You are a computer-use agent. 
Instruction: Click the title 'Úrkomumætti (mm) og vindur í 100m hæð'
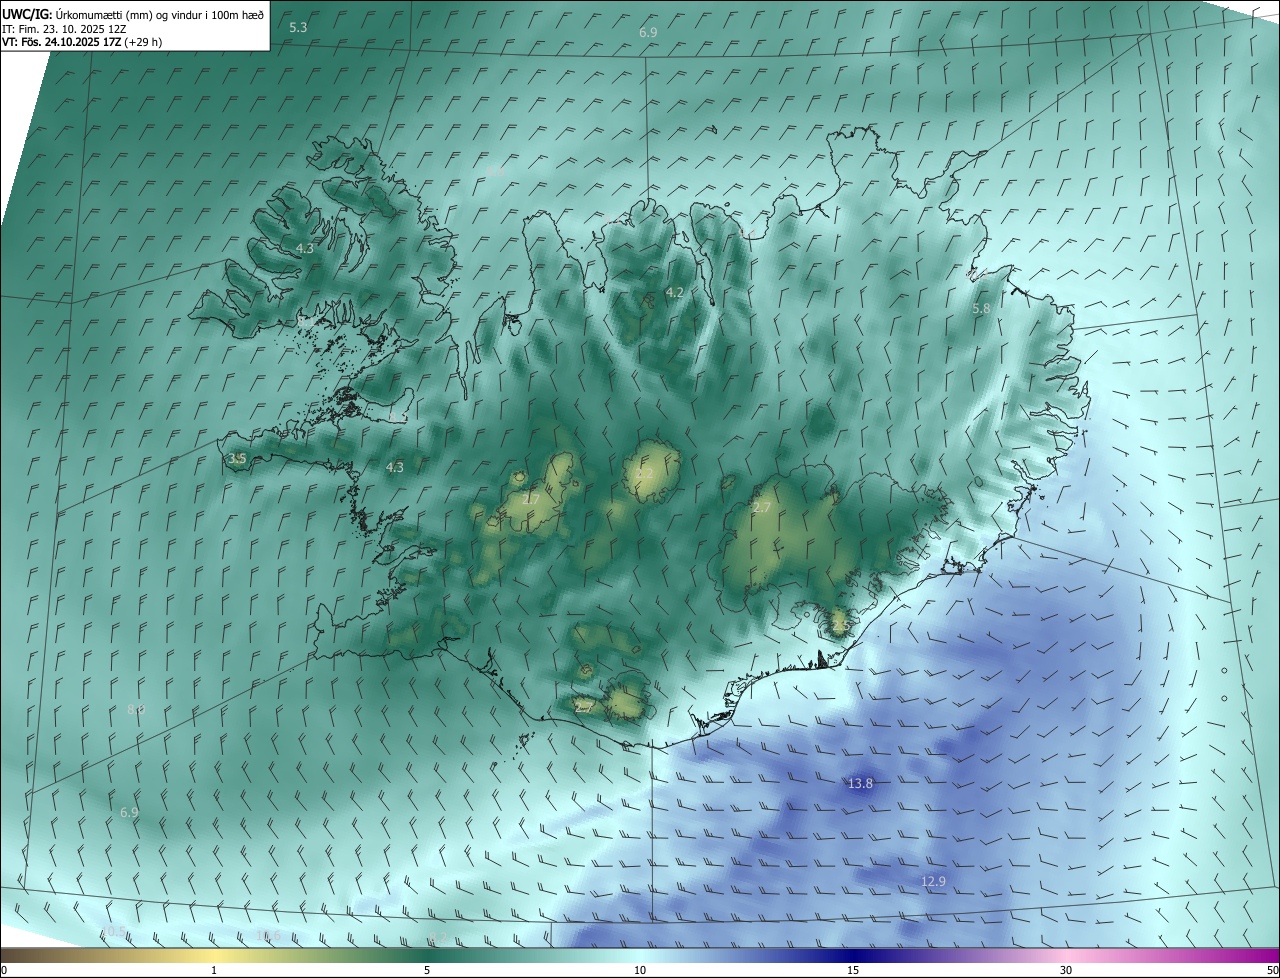[x=159, y=14]
